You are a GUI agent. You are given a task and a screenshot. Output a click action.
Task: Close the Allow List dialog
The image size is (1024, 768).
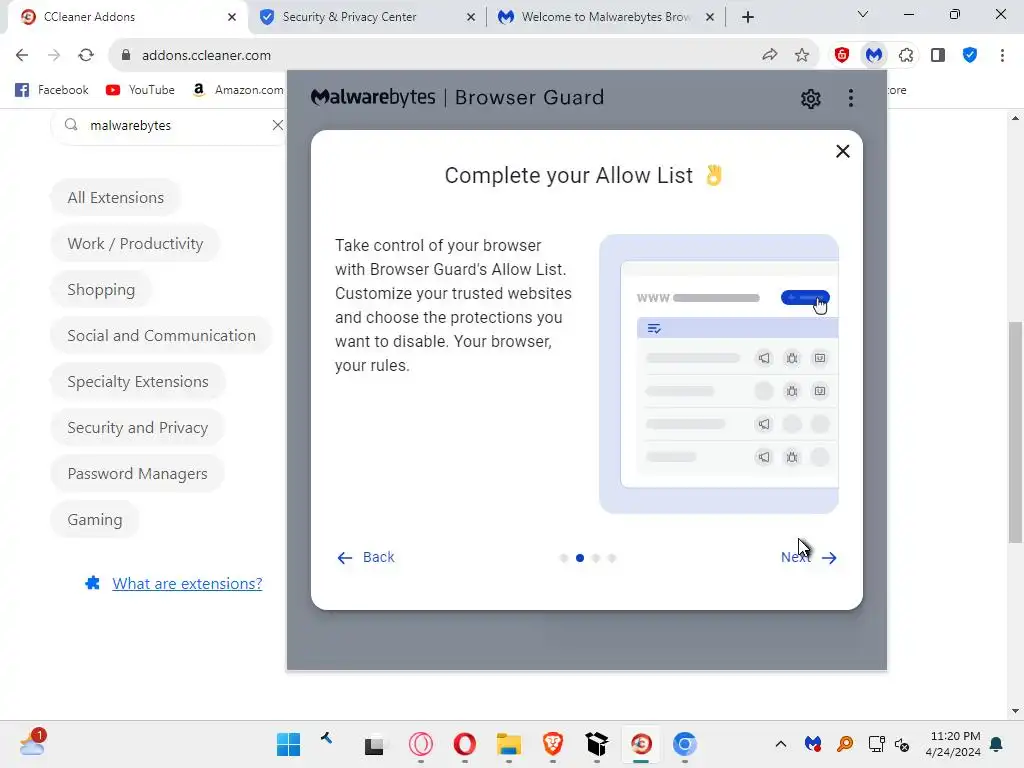[842, 152]
